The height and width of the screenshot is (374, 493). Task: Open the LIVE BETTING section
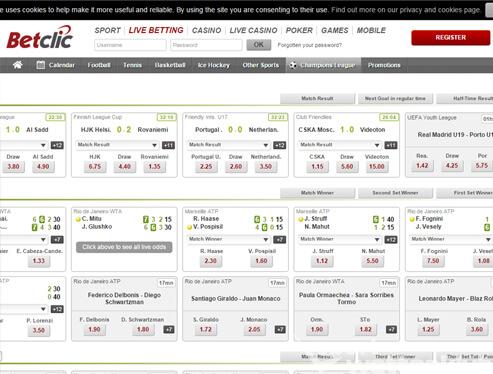(x=156, y=30)
